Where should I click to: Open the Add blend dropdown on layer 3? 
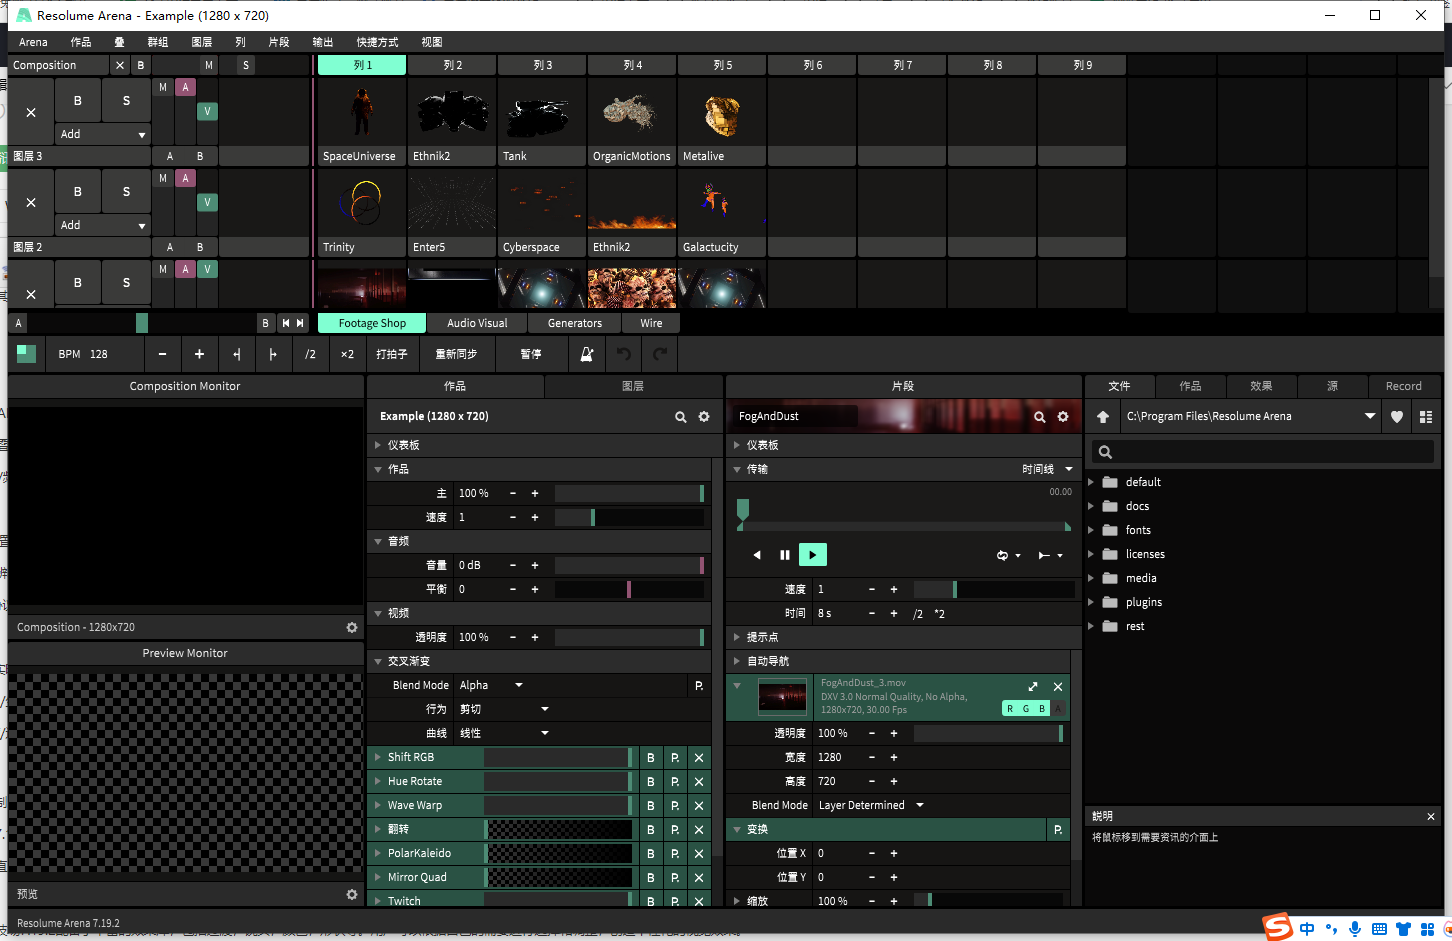(102, 134)
